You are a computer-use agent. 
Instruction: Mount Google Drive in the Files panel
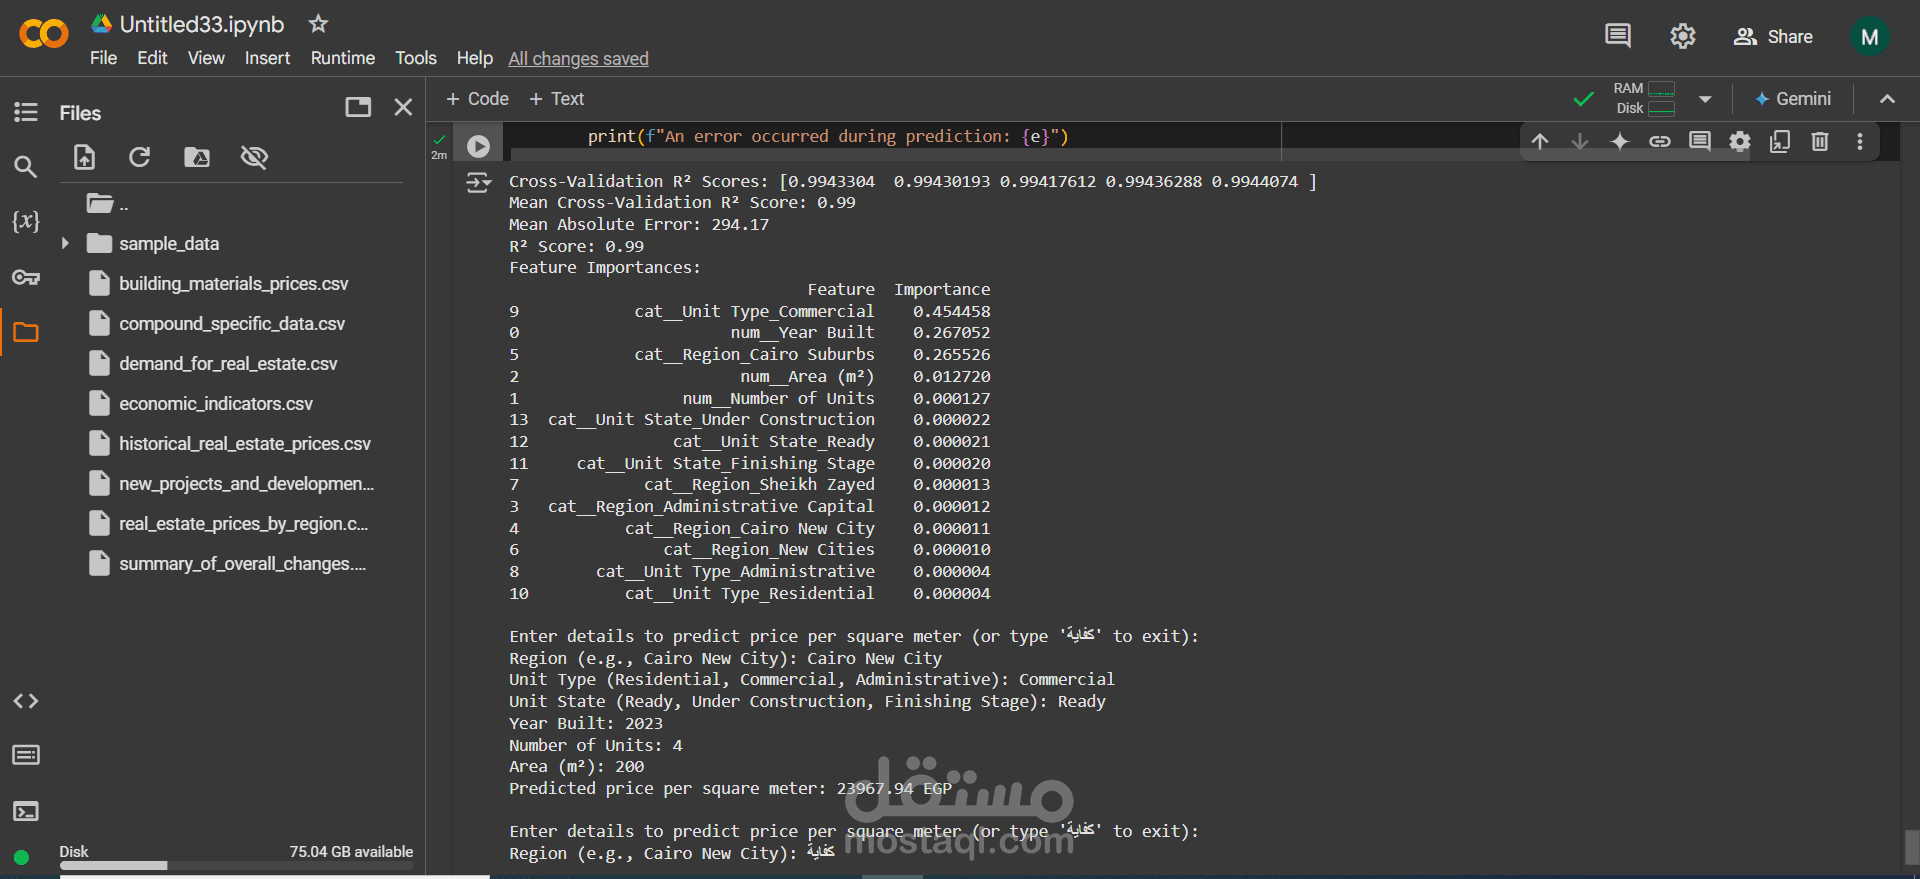coord(197,157)
